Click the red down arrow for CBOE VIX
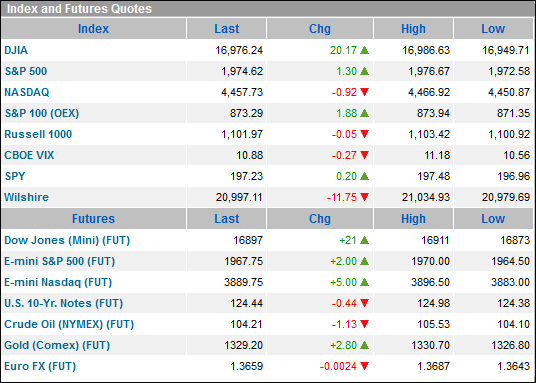The height and width of the screenshot is (383, 536). (x=364, y=155)
